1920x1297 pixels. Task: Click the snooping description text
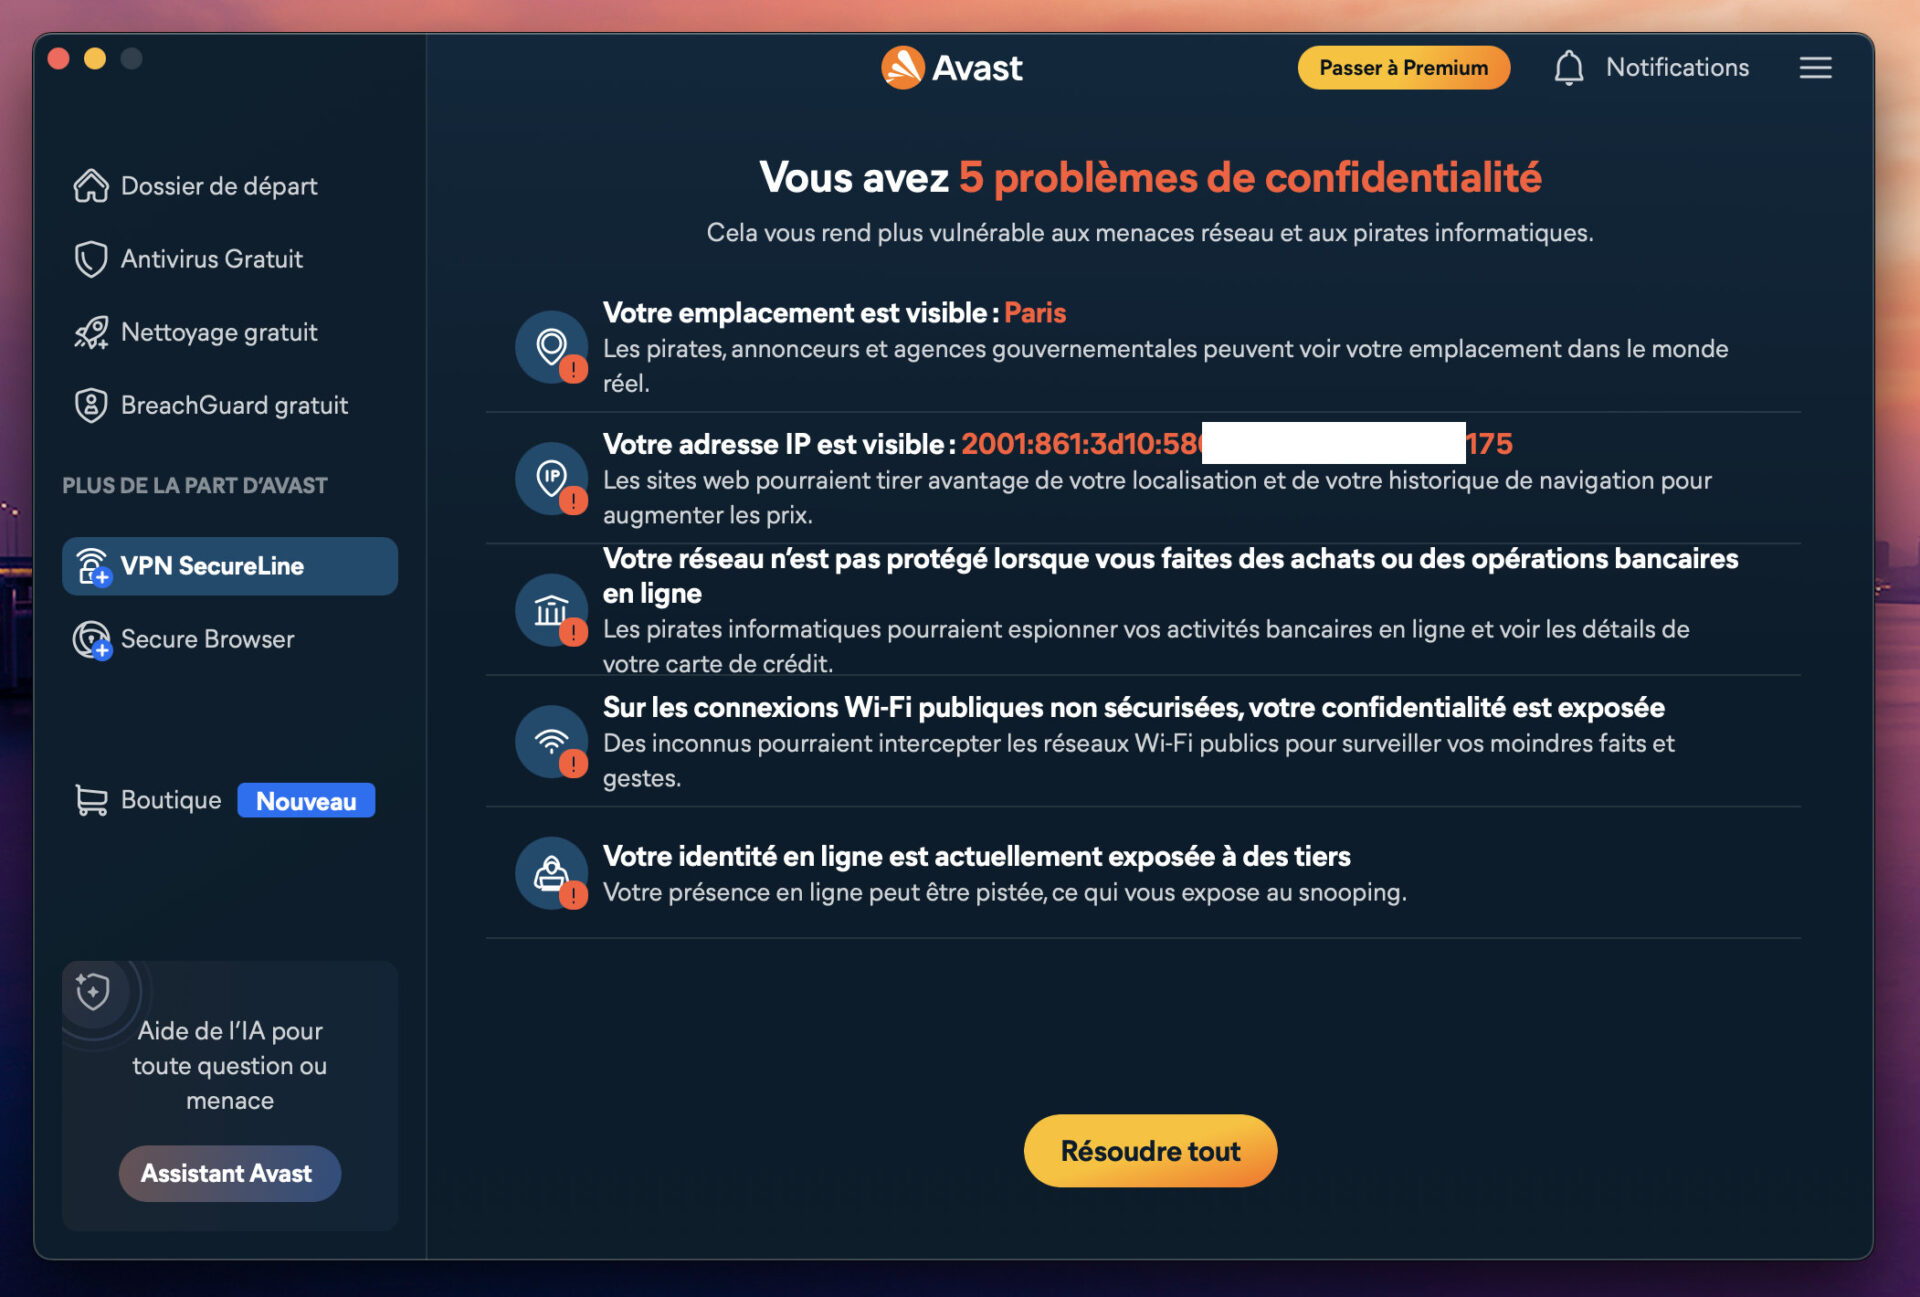point(1004,893)
